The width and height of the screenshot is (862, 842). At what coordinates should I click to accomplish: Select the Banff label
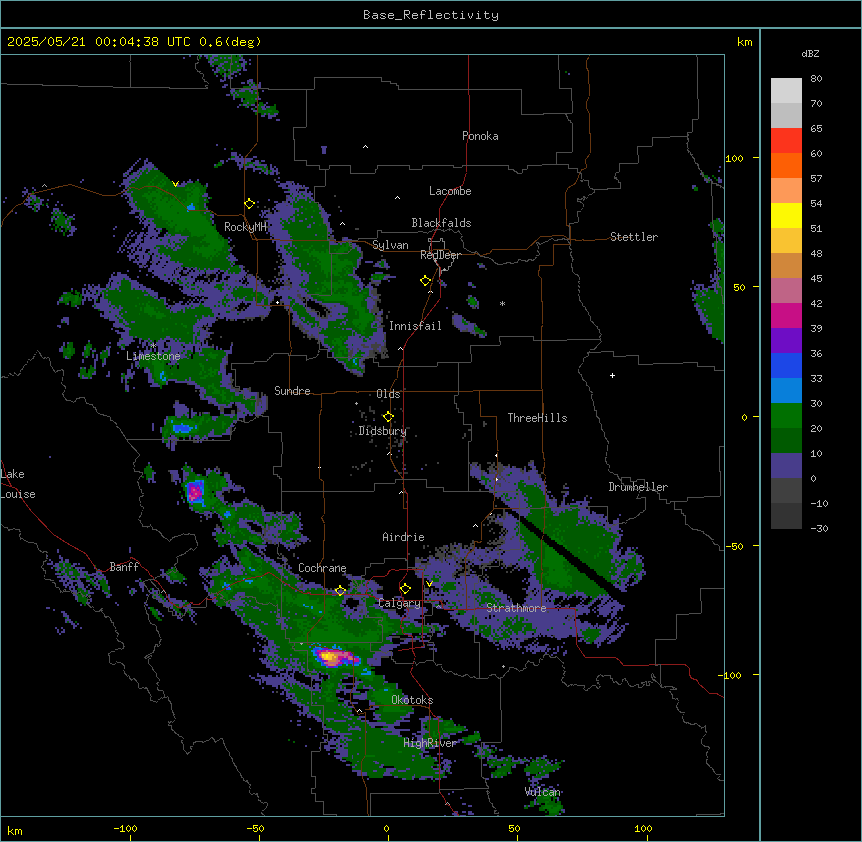click(x=124, y=567)
